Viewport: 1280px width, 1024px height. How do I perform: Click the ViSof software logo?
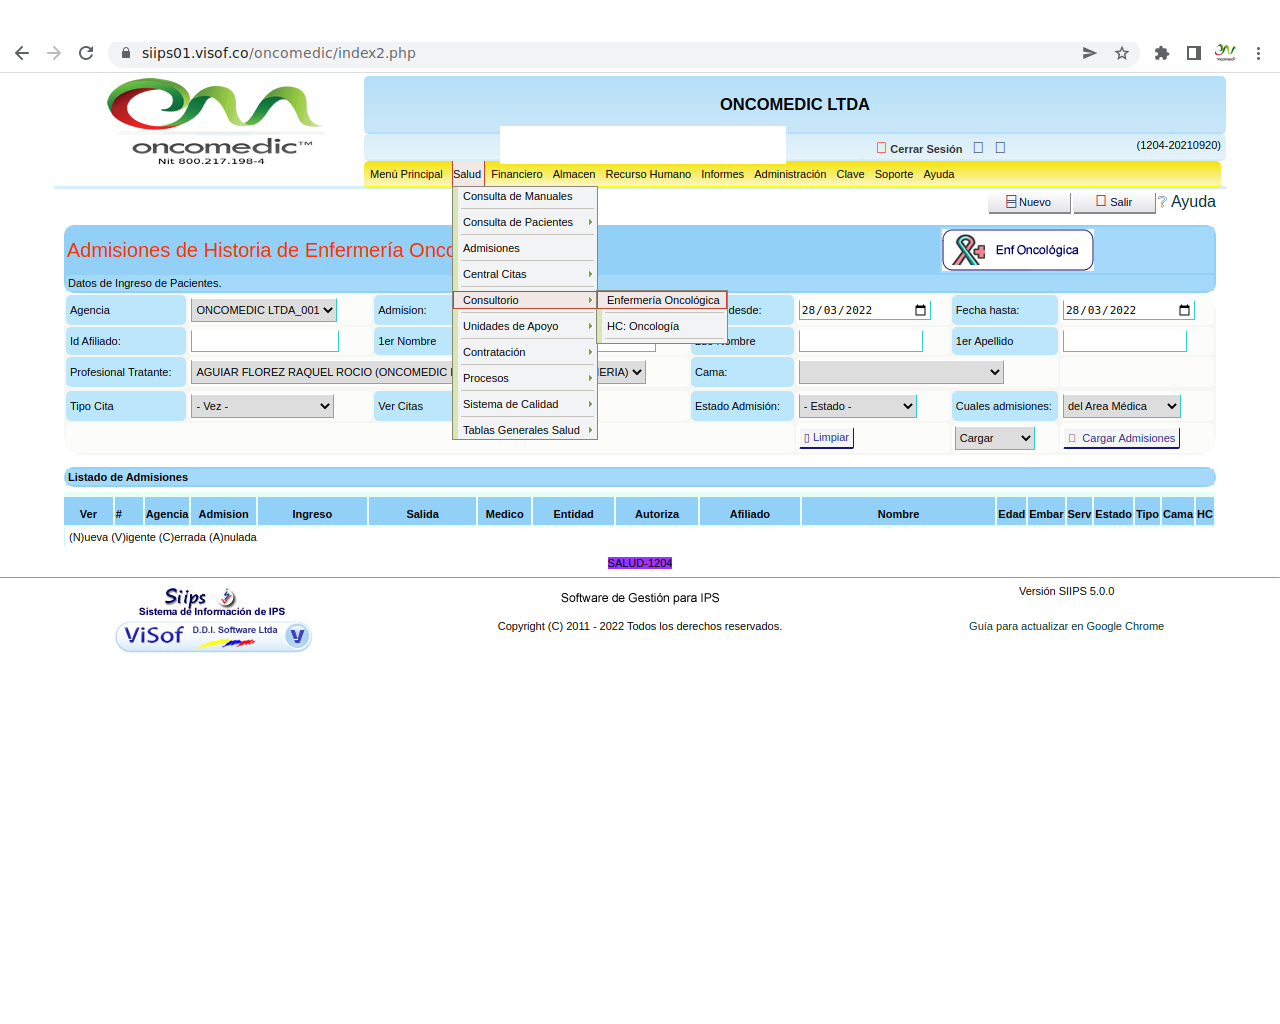point(213,636)
